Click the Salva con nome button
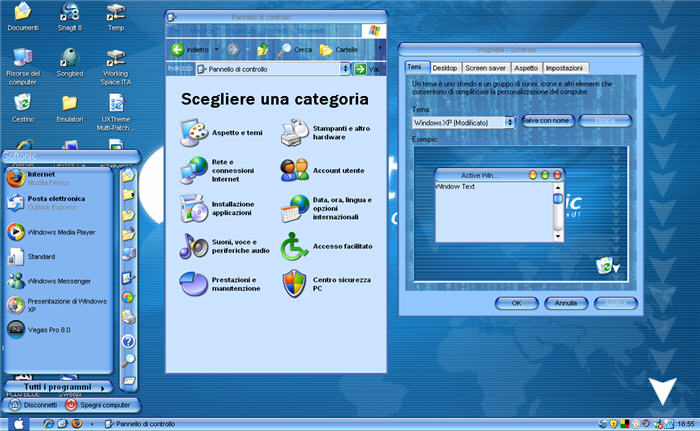The height and width of the screenshot is (431, 700). (547, 121)
